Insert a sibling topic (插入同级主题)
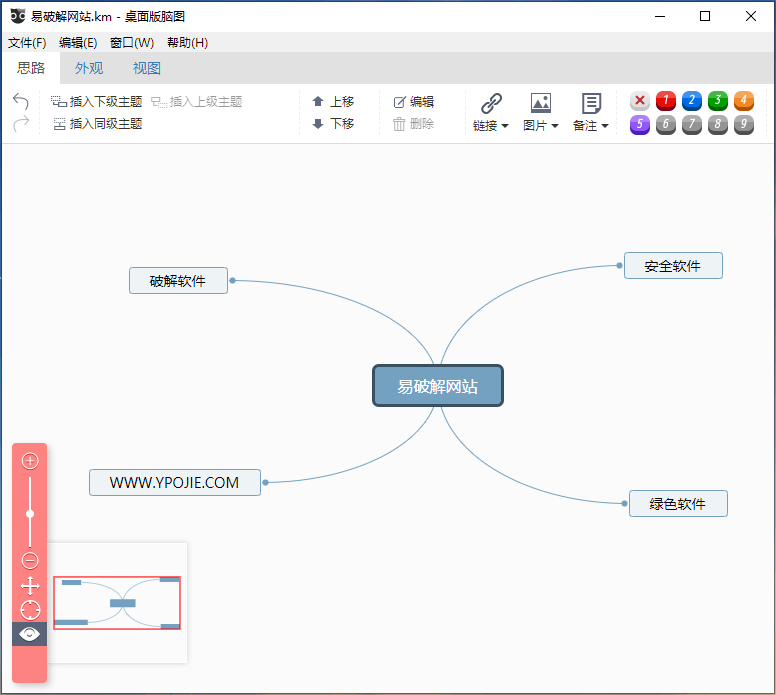 [x=97, y=123]
